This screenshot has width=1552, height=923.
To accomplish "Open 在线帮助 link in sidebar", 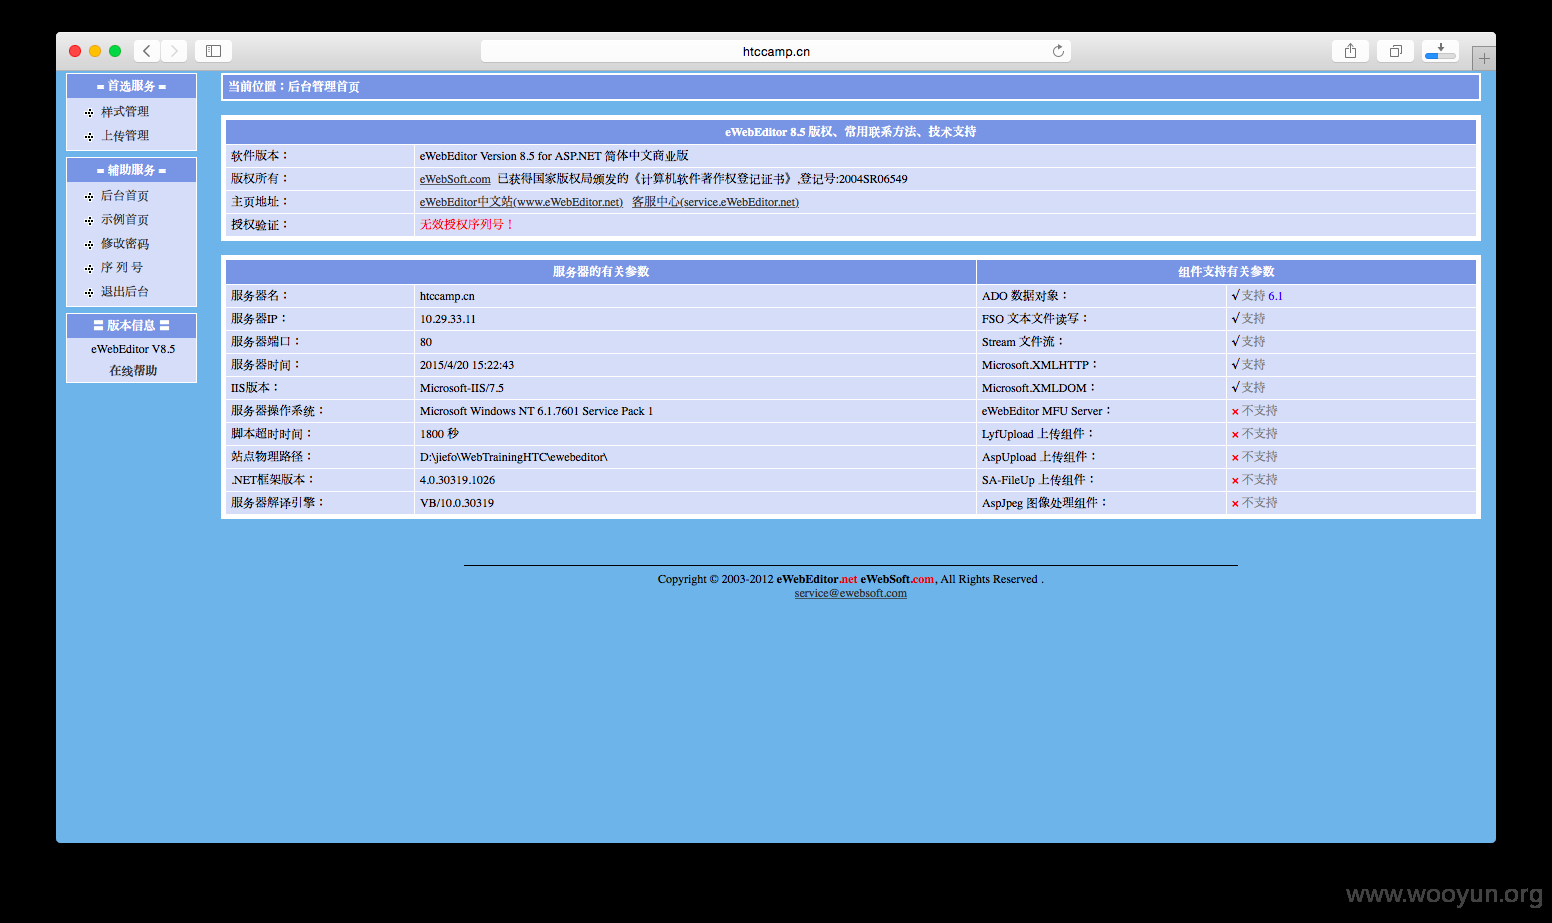I will pyautogui.click(x=133, y=371).
